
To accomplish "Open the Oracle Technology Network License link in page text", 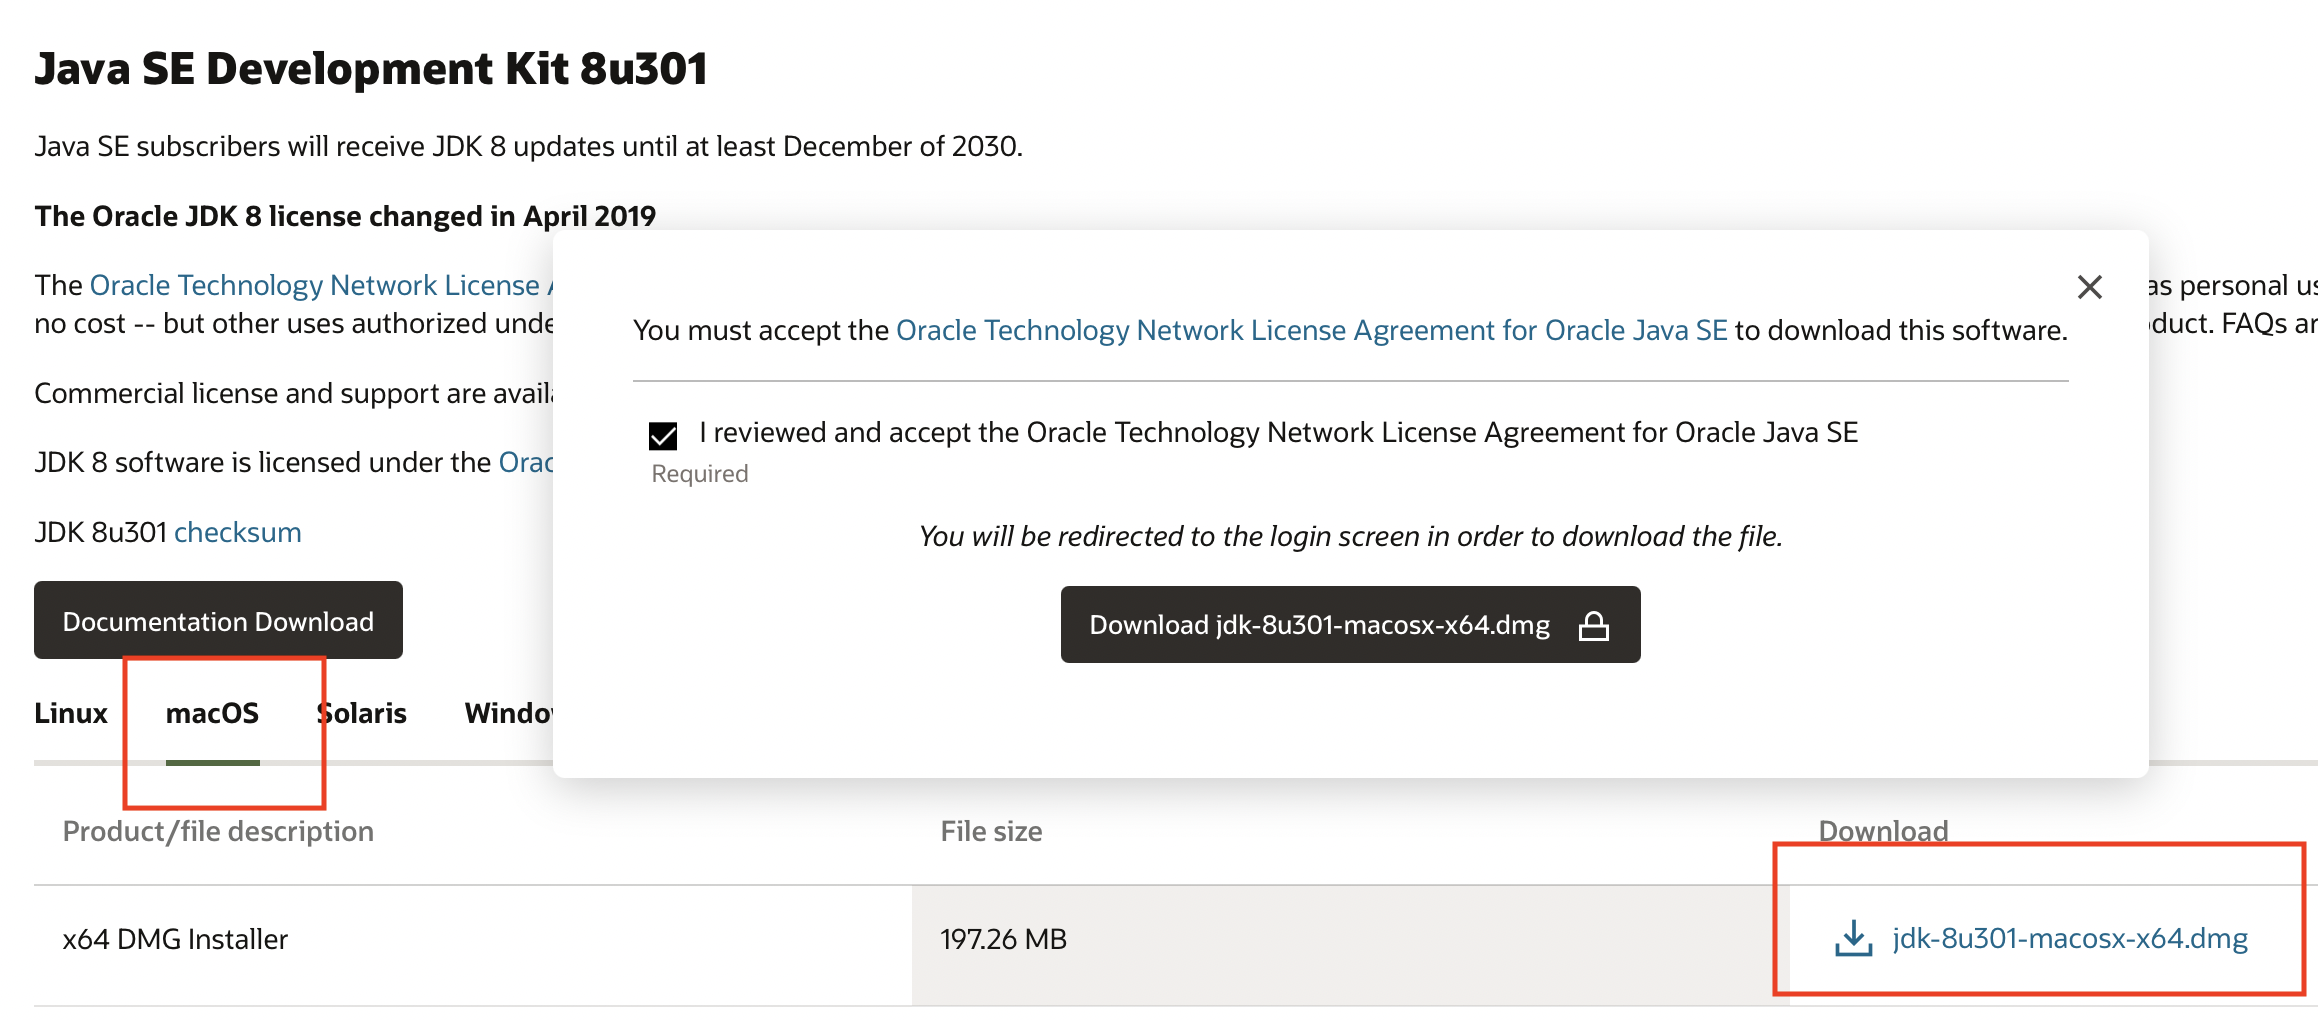I will [321, 285].
